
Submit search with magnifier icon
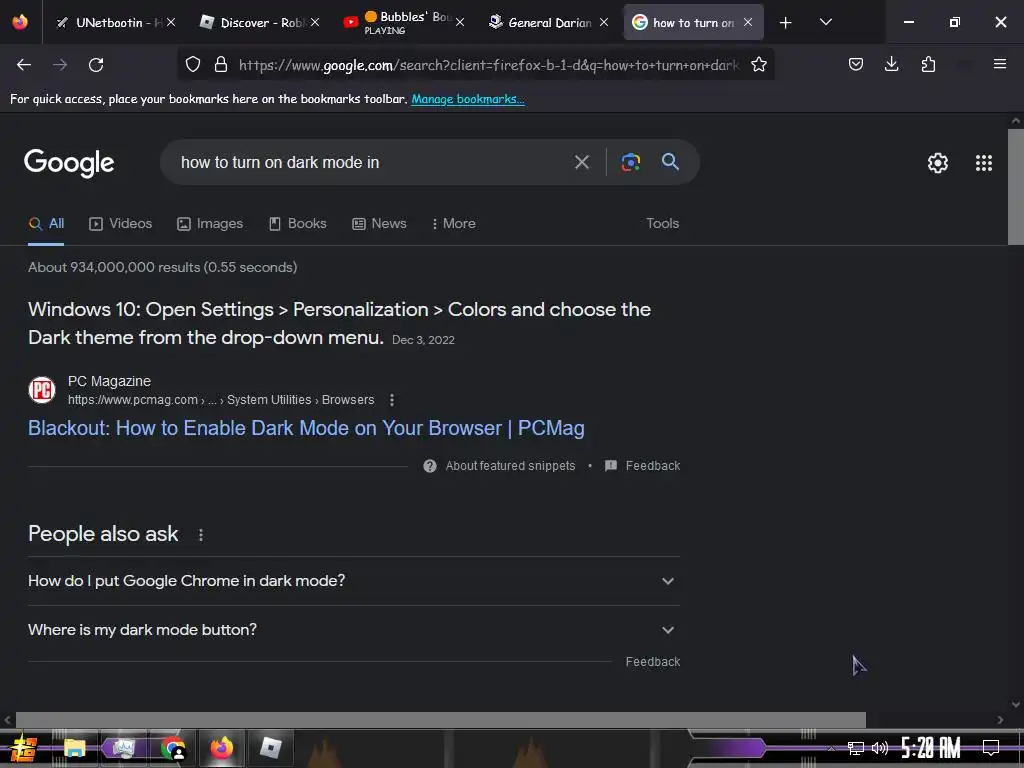pos(670,161)
